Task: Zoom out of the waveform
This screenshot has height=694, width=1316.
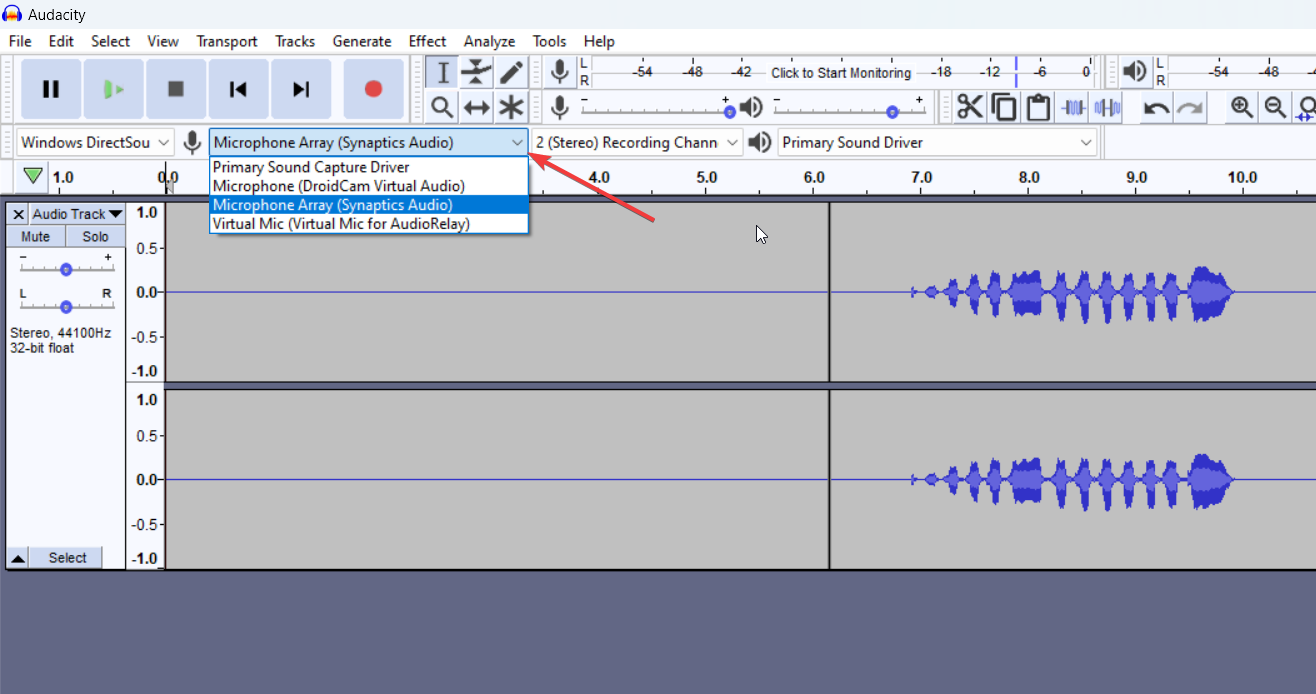Action: point(1275,107)
